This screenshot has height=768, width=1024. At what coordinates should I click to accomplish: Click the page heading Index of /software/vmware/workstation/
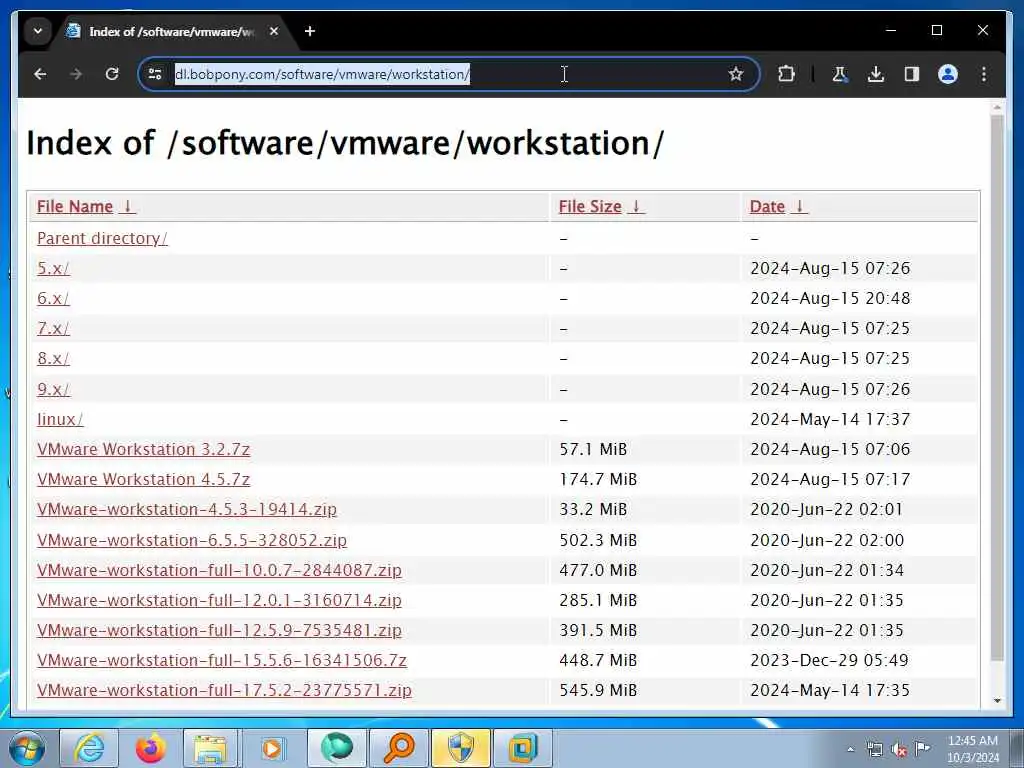pos(345,143)
